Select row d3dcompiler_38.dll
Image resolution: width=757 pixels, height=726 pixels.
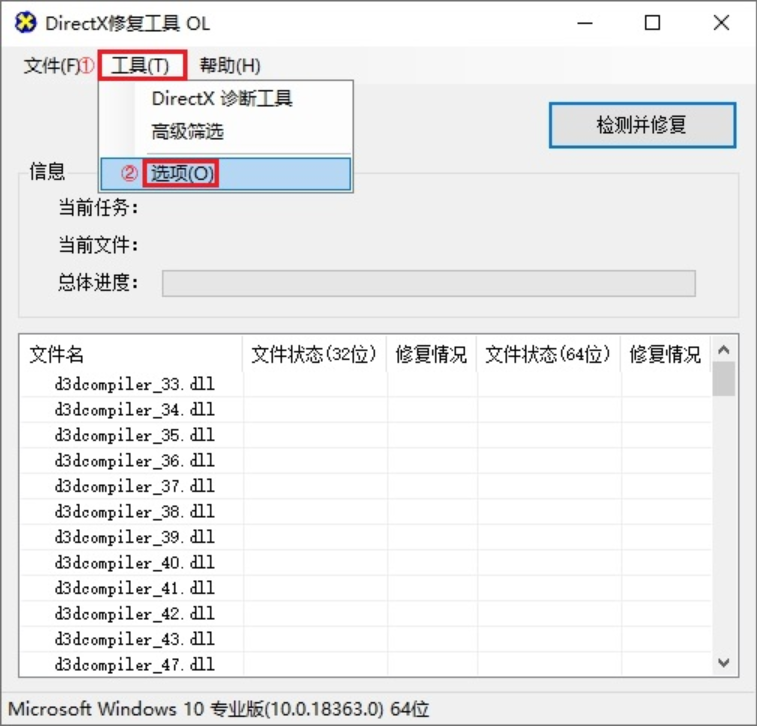(366, 512)
